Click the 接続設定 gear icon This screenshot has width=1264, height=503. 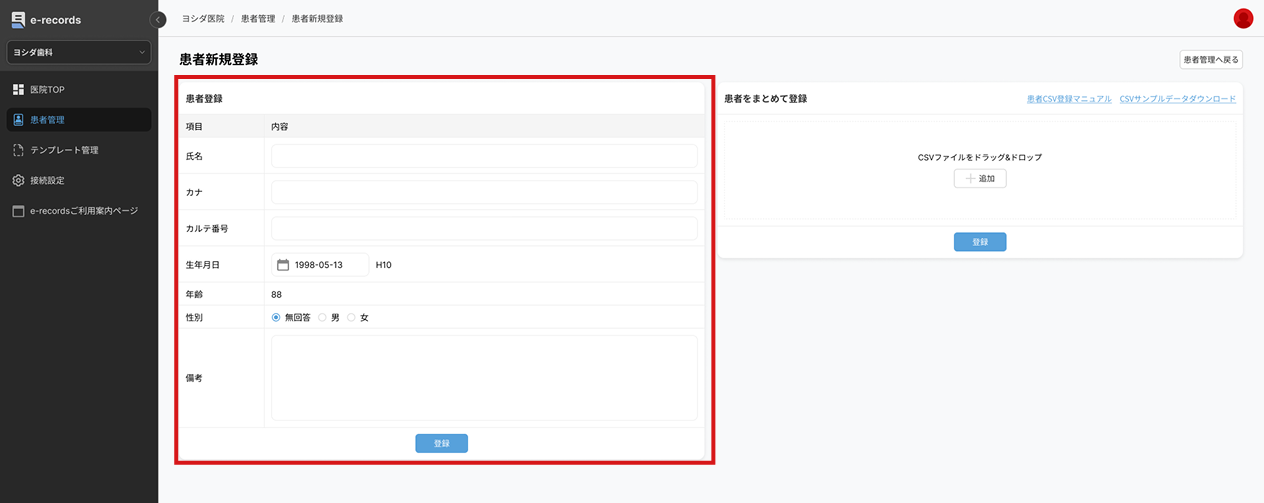point(18,181)
